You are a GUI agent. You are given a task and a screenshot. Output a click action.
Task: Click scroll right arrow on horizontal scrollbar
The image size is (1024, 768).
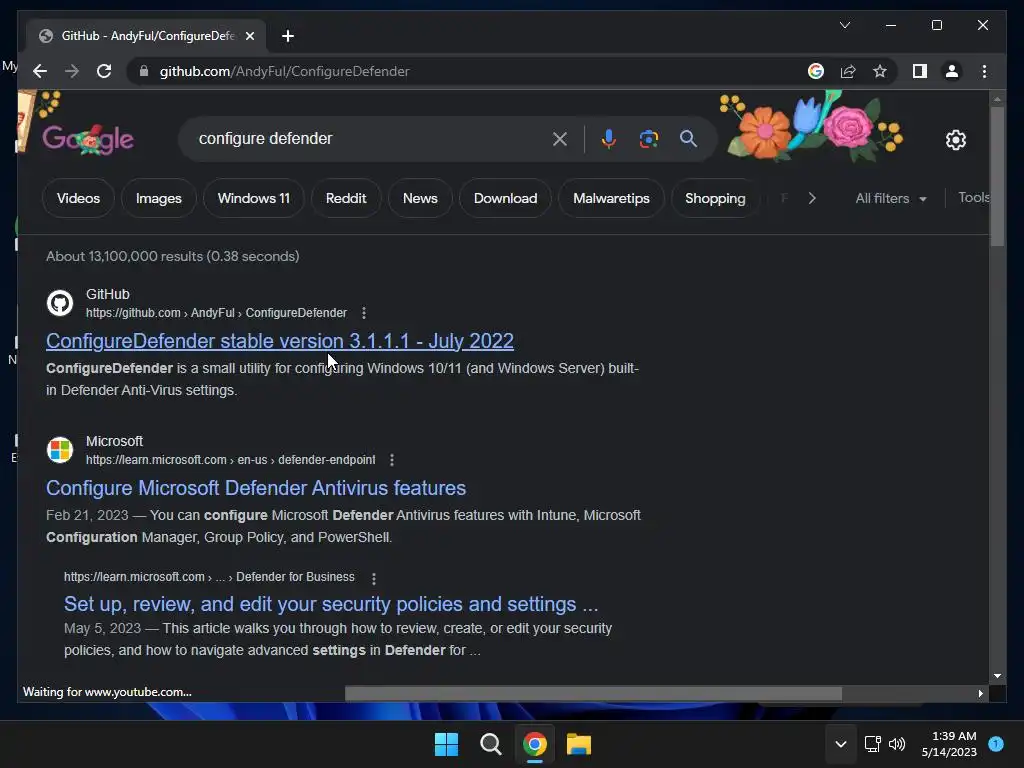(x=980, y=694)
